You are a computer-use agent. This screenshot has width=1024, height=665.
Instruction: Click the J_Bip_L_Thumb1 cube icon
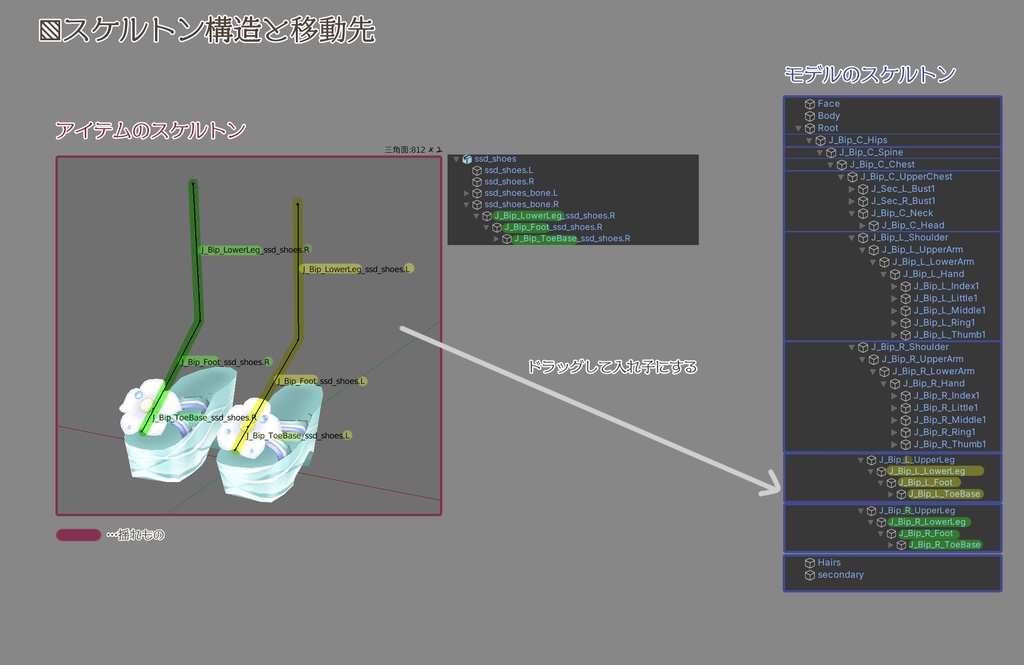(906, 335)
